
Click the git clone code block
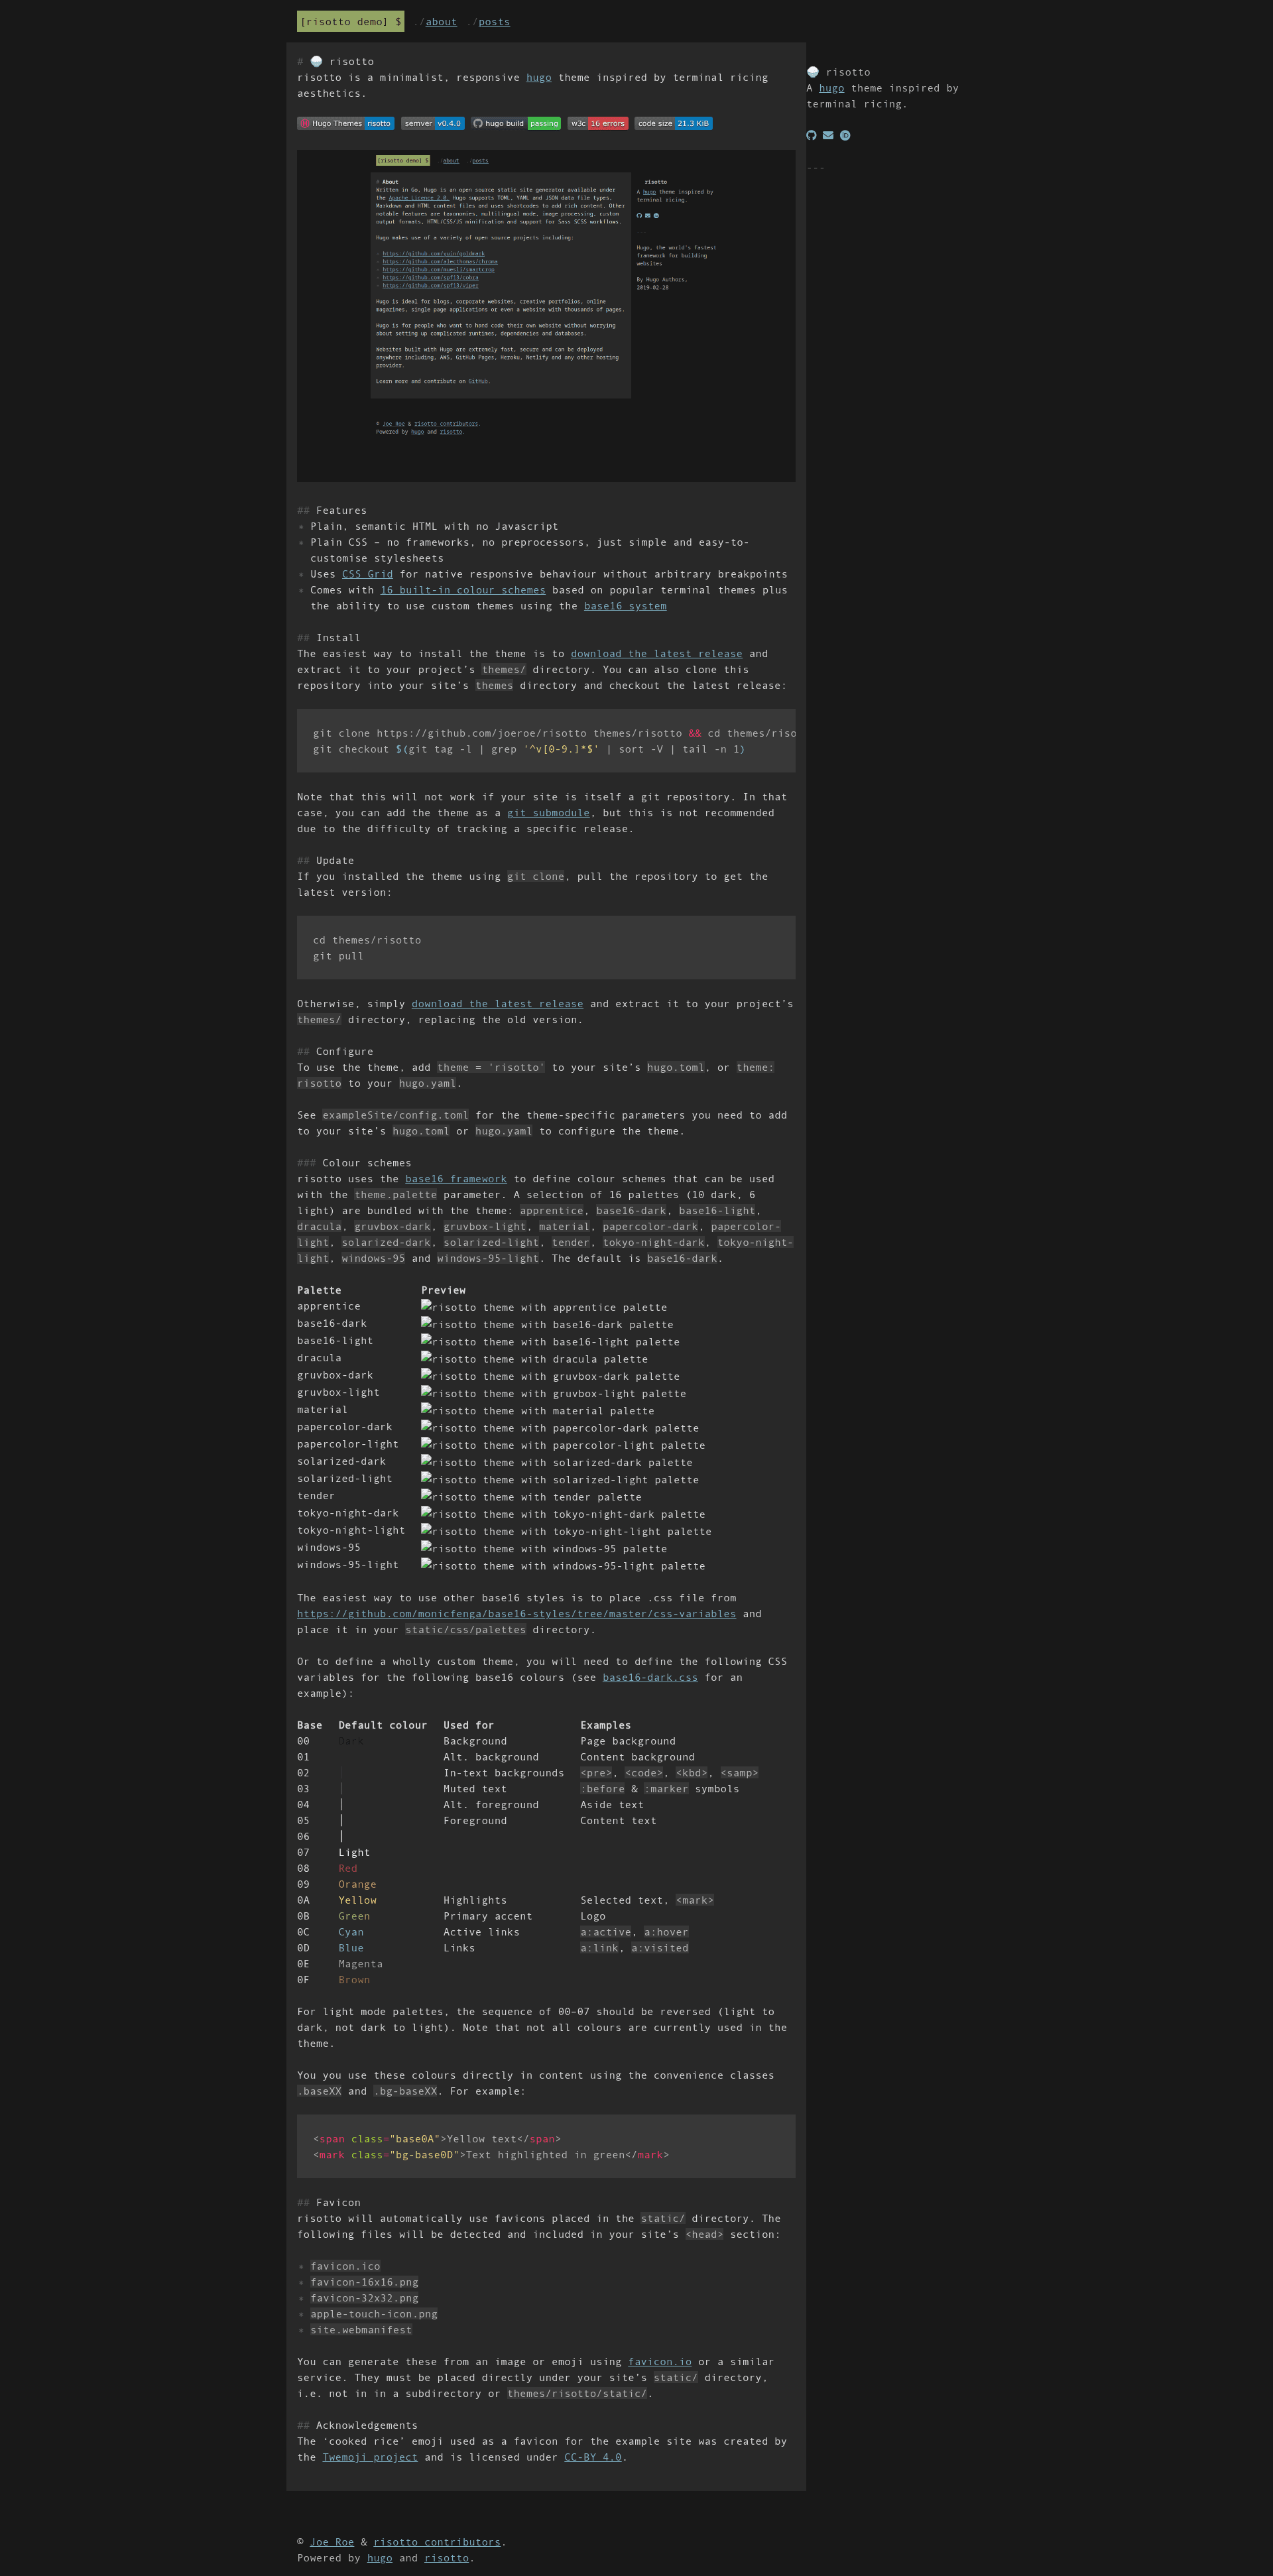(546, 741)
